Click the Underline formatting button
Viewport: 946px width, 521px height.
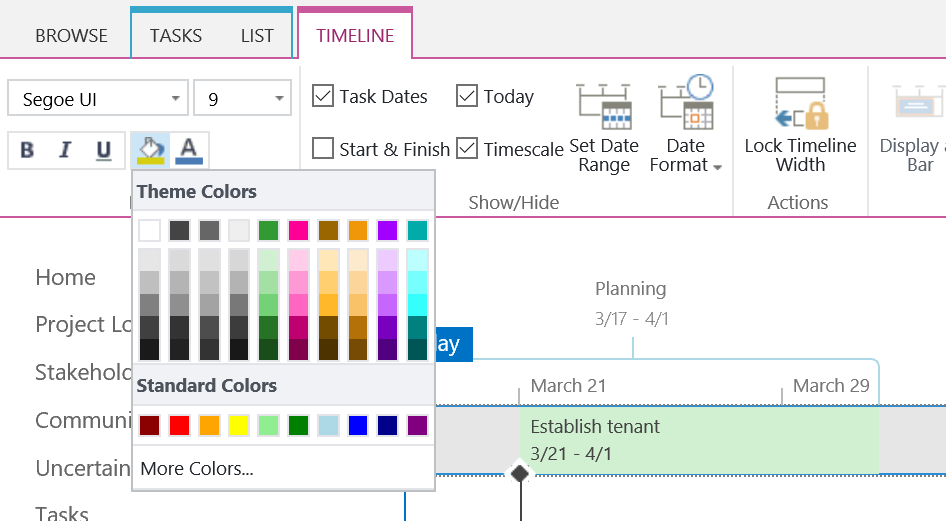coord(104,150)
